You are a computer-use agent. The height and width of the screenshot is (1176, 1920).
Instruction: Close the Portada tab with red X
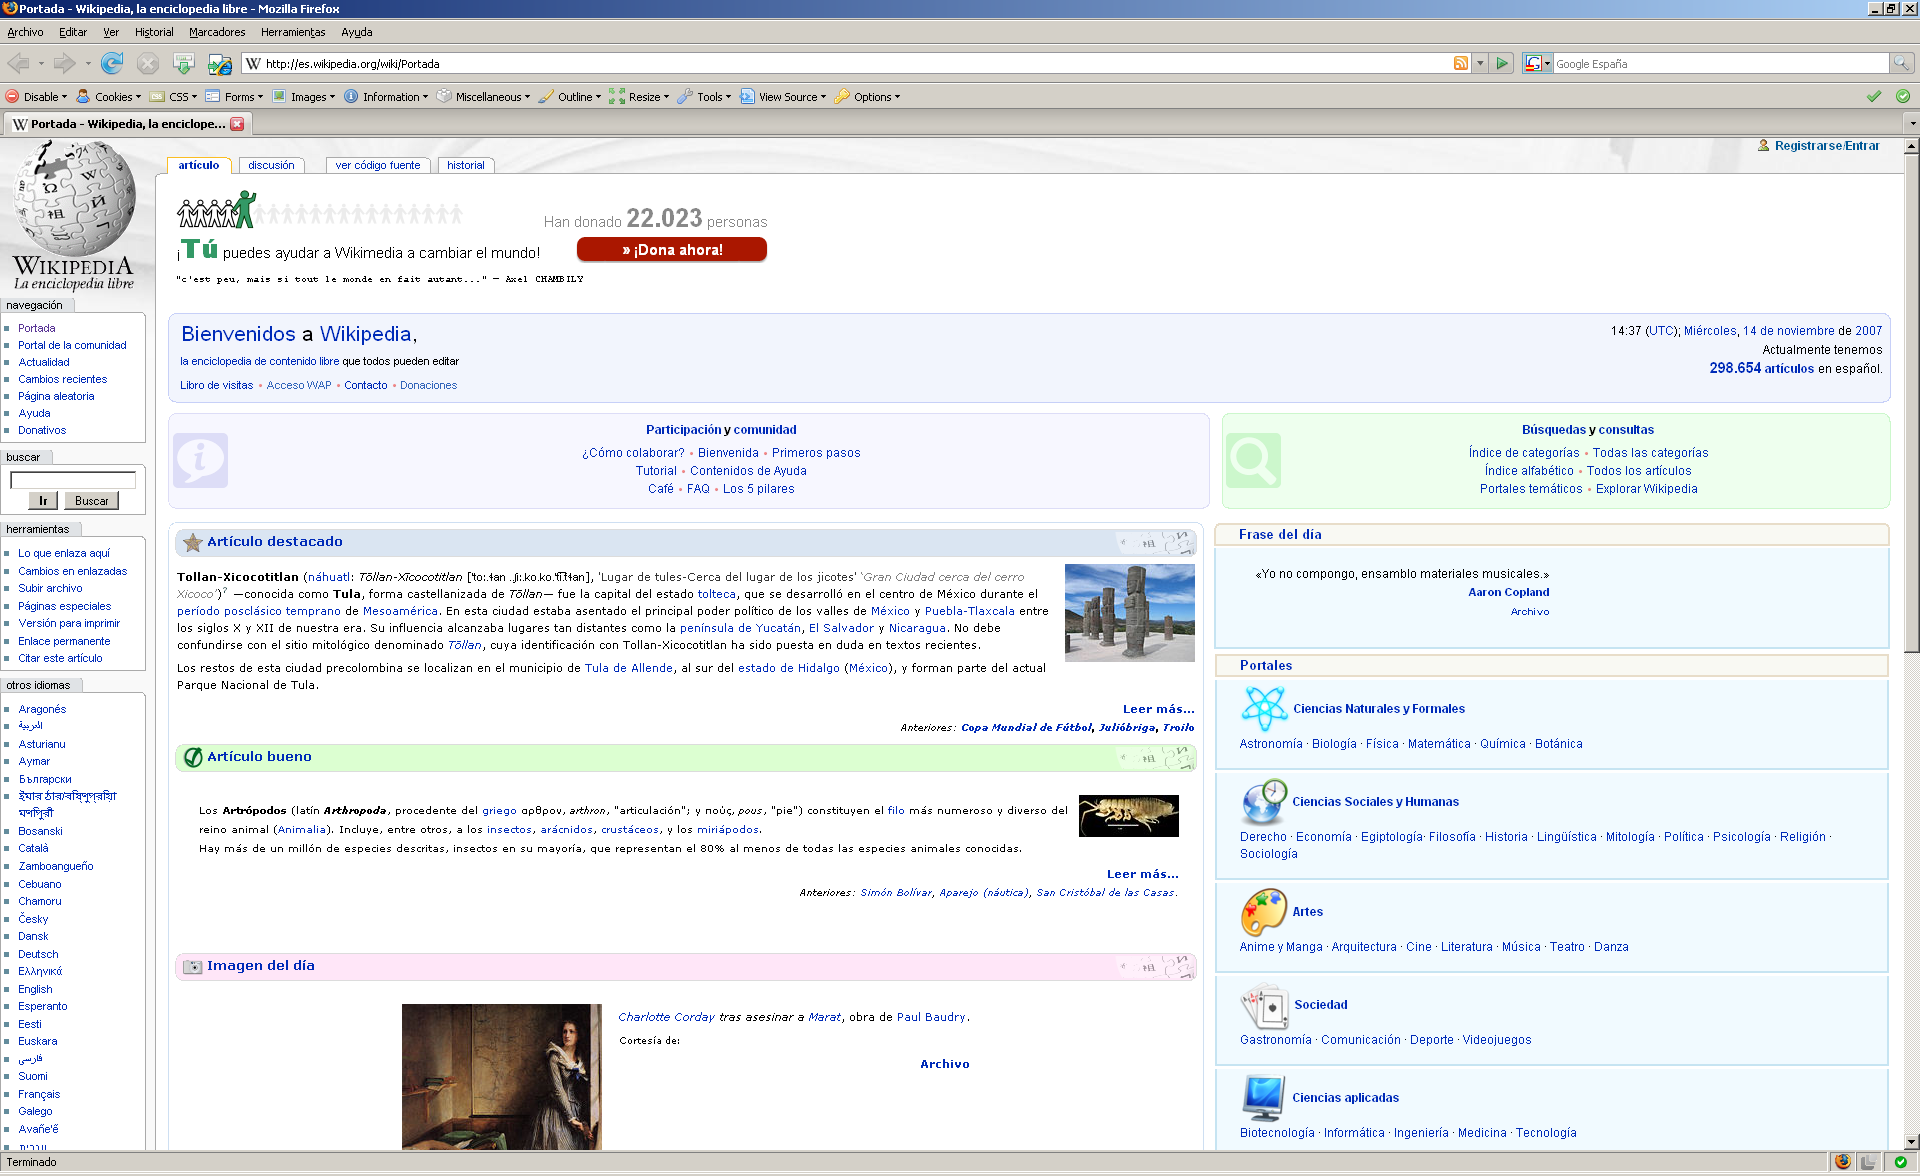coord(237,124)
